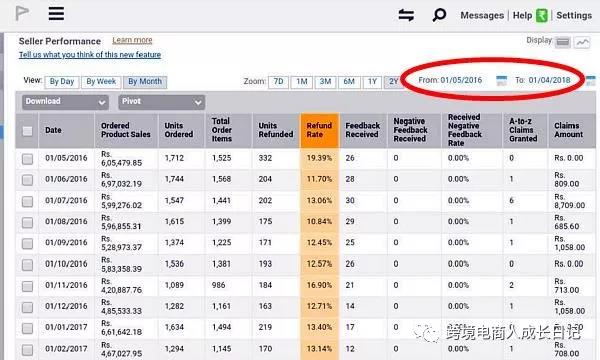Viewport: 600px width, 360px height.
Task: Select the 11.70% refund rate cell
Action: pos(320,179)
